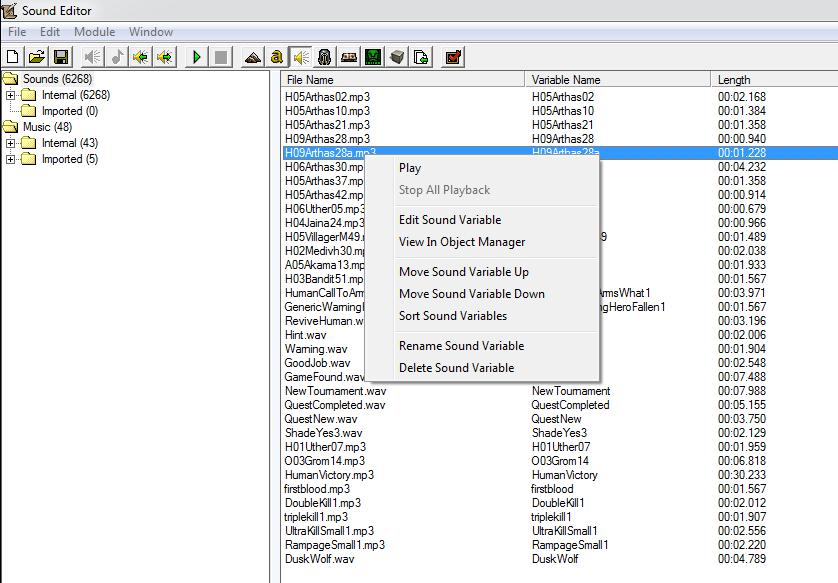Screen dimensions: 838x583
Task: Open the AI Editor green face icon
Action: (373, 57)
